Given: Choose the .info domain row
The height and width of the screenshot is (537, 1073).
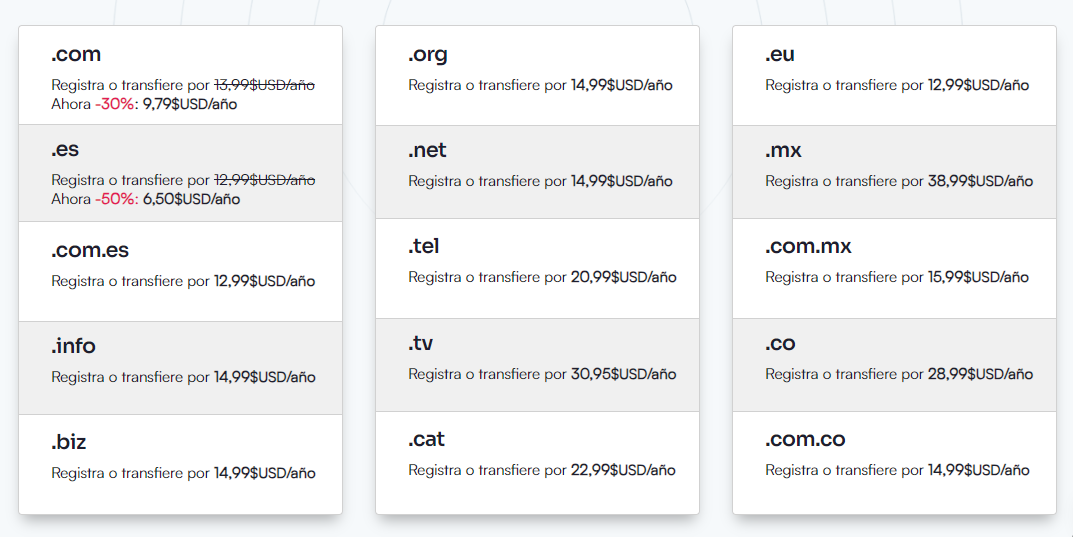Looking at the screenshot, I should coord(181,368).
